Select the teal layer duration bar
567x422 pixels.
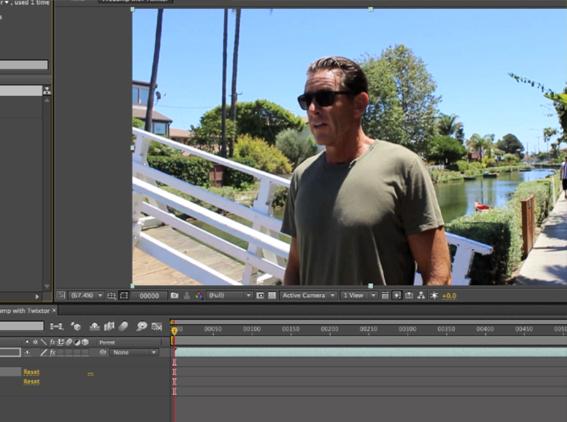click(x=371, y=352)
